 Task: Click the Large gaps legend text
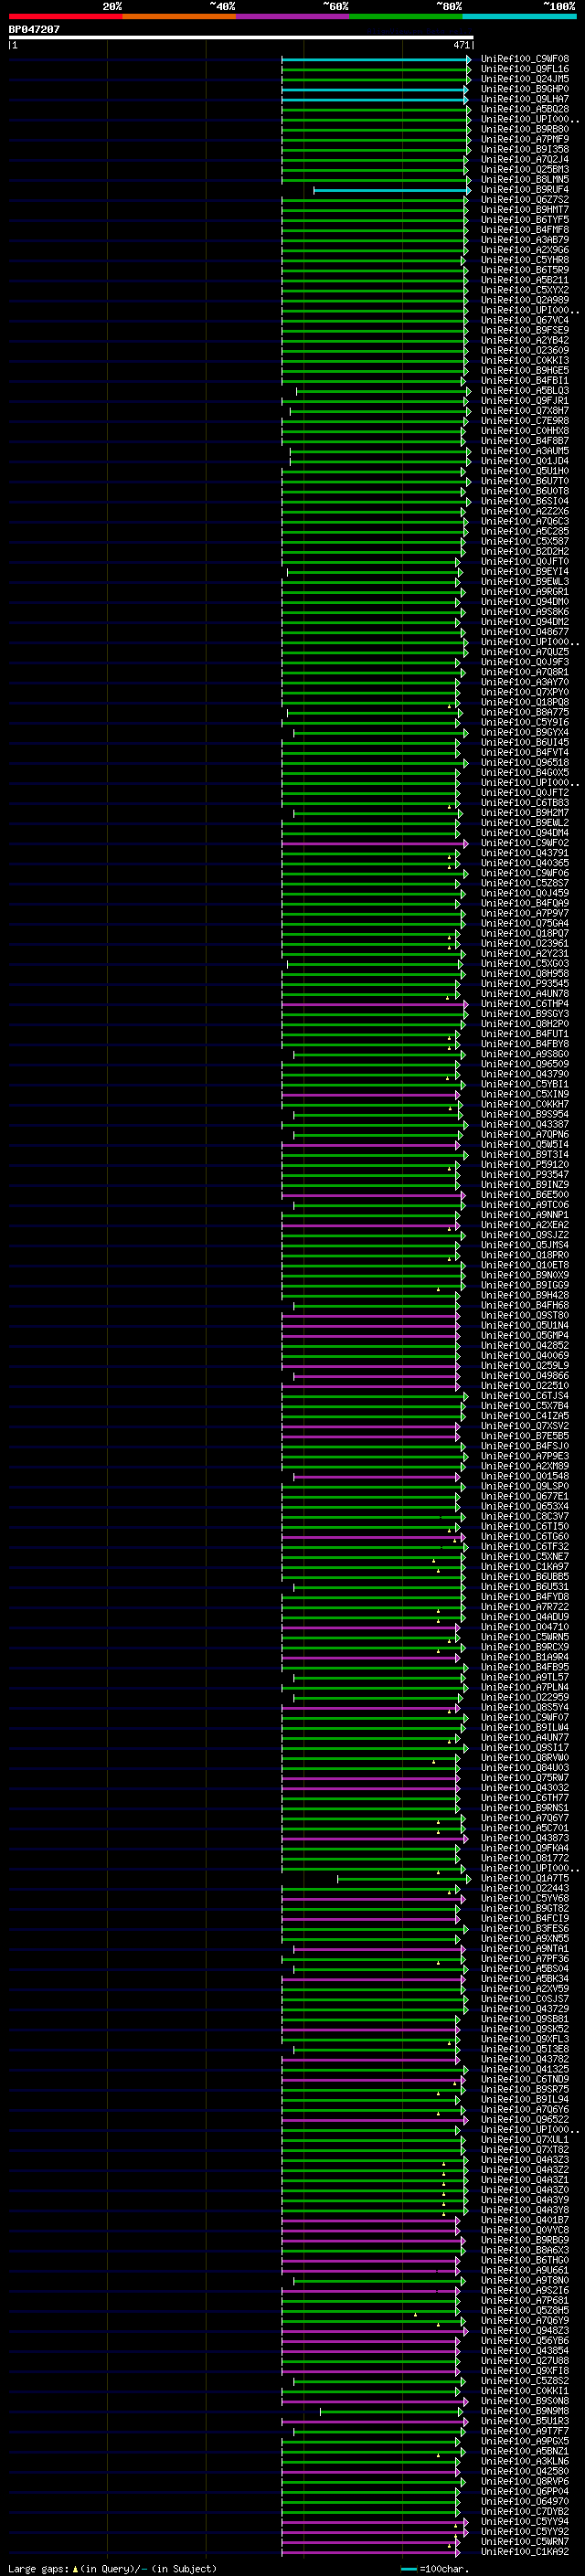(x=112, y=2568)
